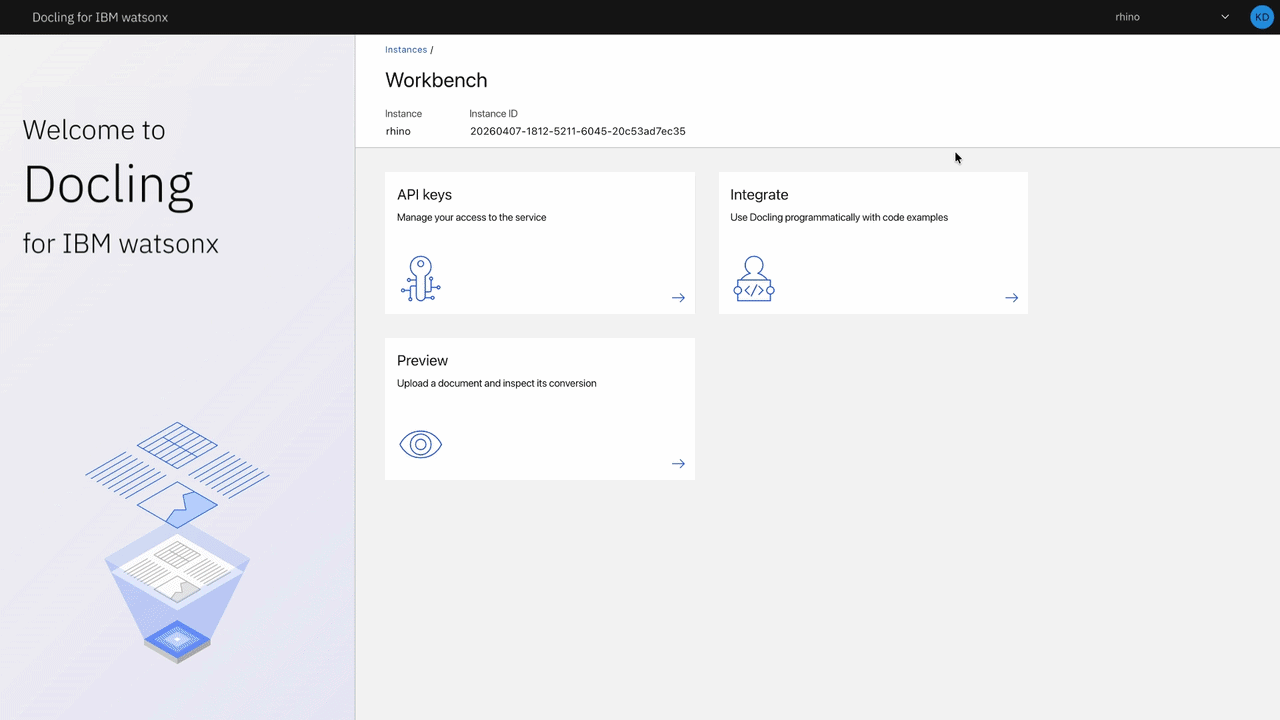Viewport: 1280px width, 720px height.
Task: Click the key icon on API keys card
Action: click(x=421, y=279)
